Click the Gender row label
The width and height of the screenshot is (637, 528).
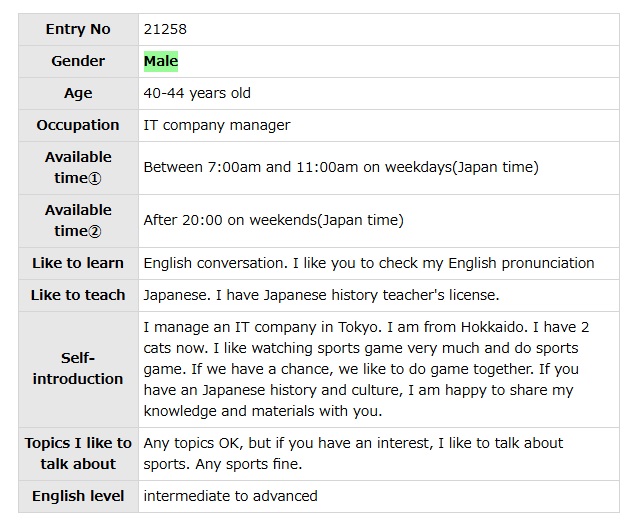click(x=78, y=61)
